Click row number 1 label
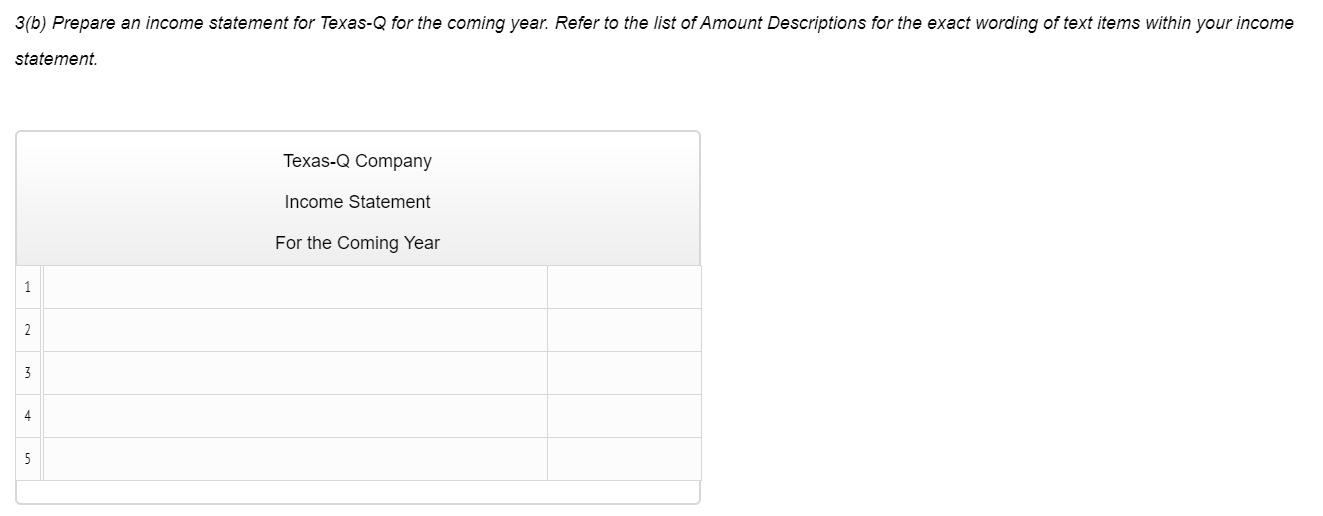Image resolution: width=1323 pixels, height=516 pixels. point(28,288)
